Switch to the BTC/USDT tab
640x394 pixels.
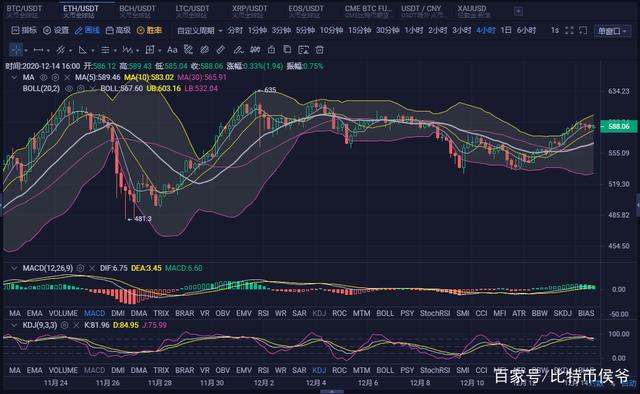tap(24, 11)
